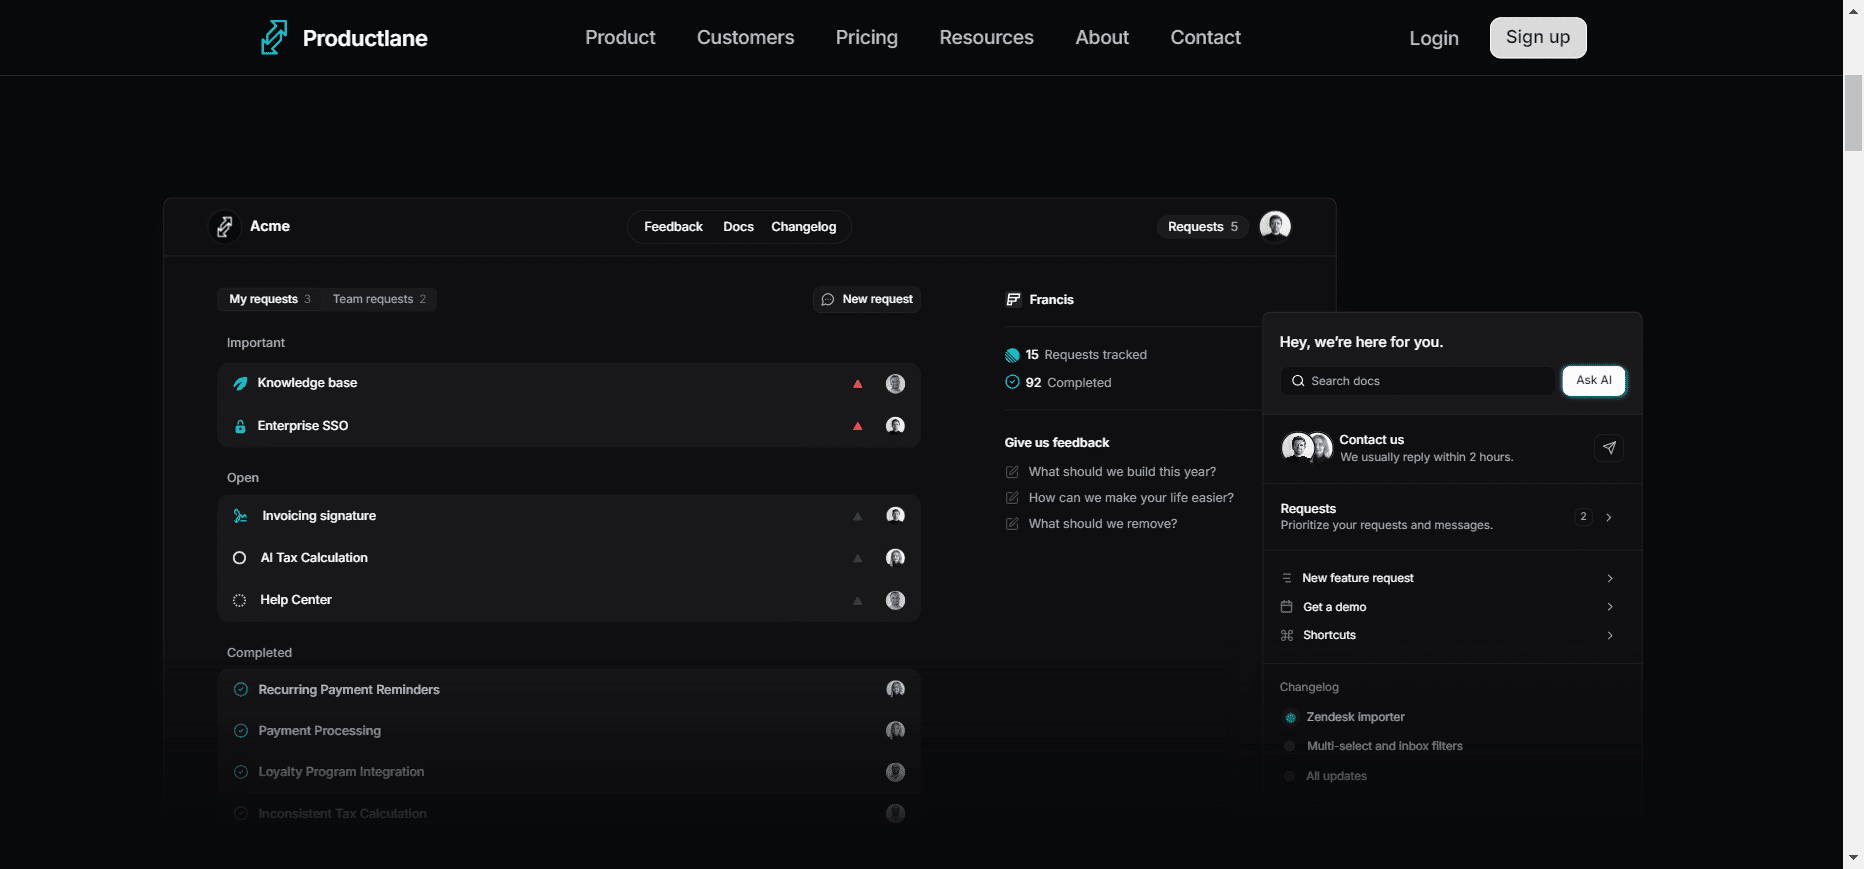Image resolution: width=1864 pixels, height=869 pixels.
Task: Click the Sign up button
Action: [1538, 37]
